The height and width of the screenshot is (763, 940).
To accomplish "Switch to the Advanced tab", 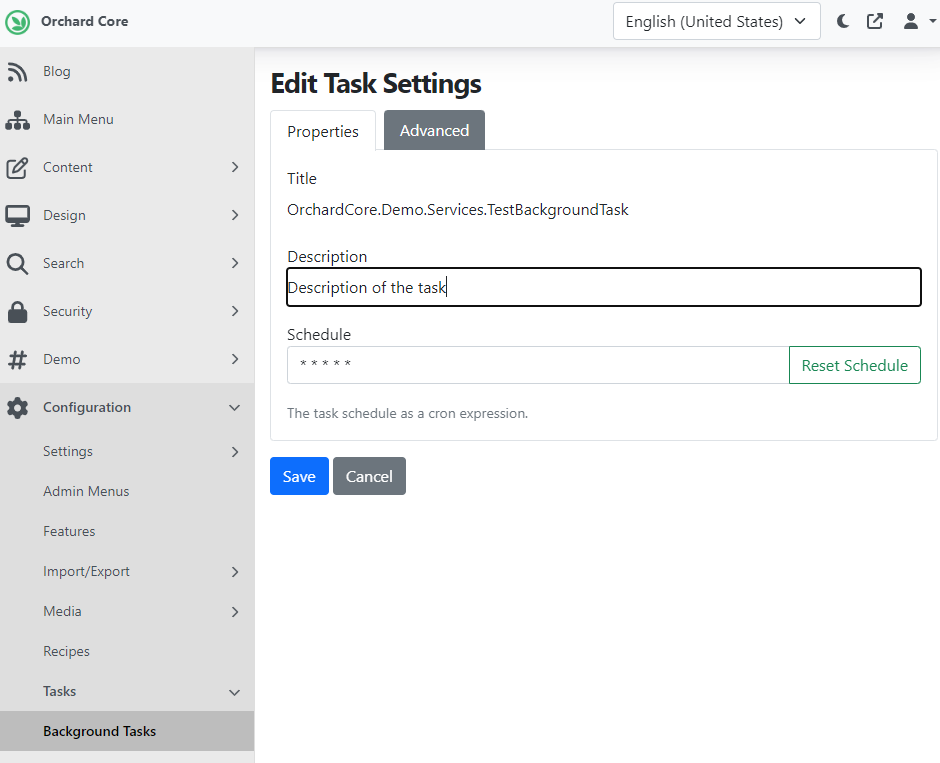I will pos(435,130).
